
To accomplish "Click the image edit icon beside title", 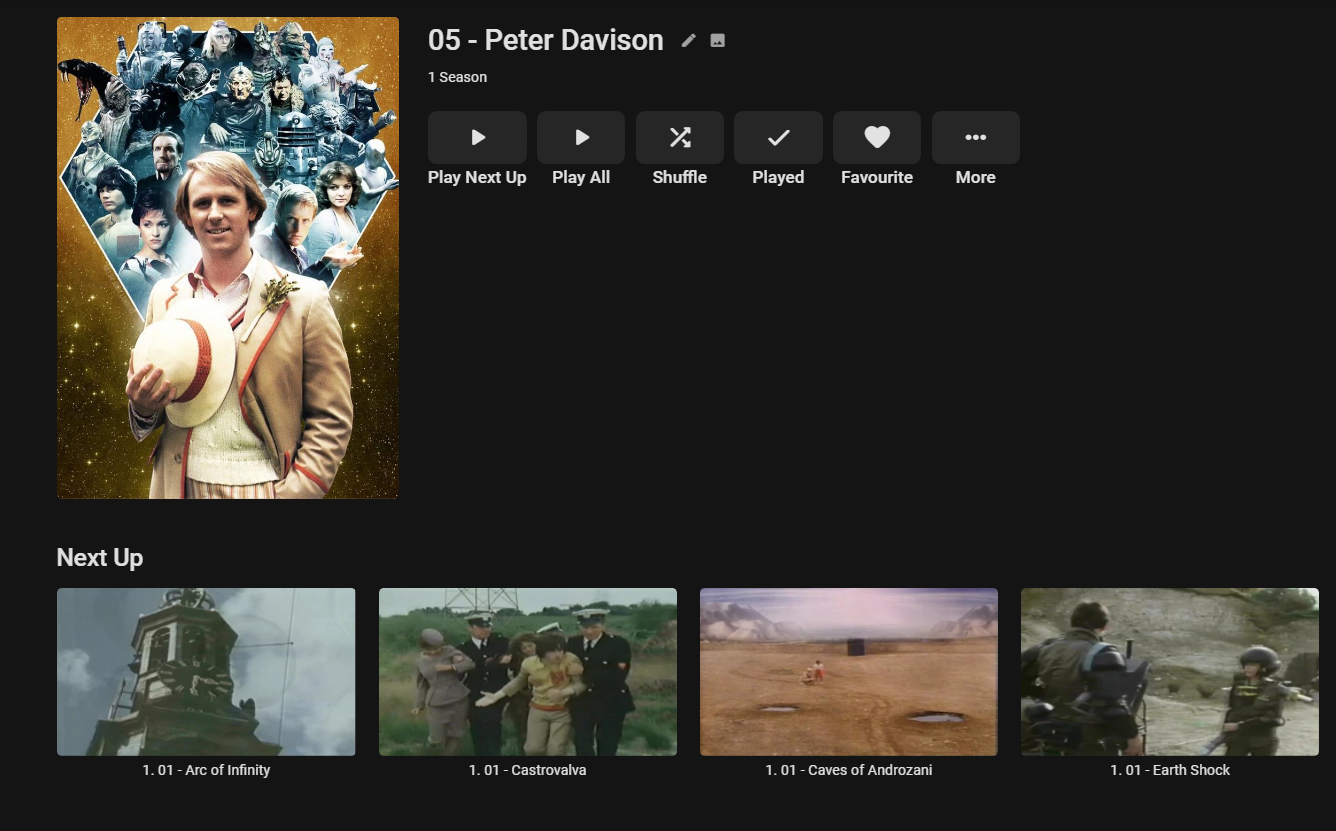I will (x=717, y=41).
